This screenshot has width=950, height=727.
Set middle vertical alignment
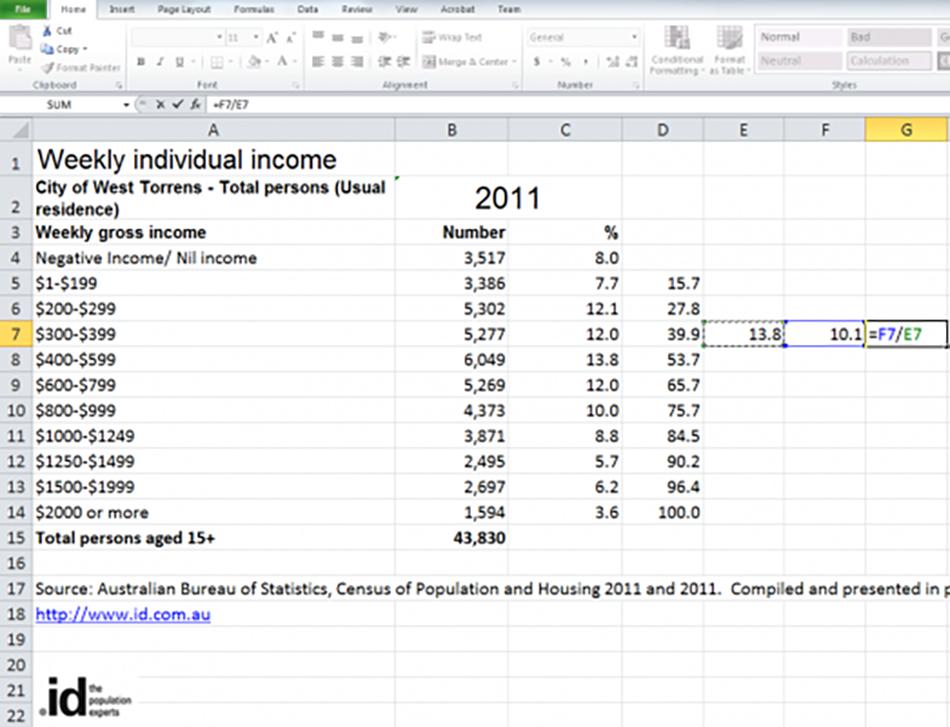[x=338, y=38]
